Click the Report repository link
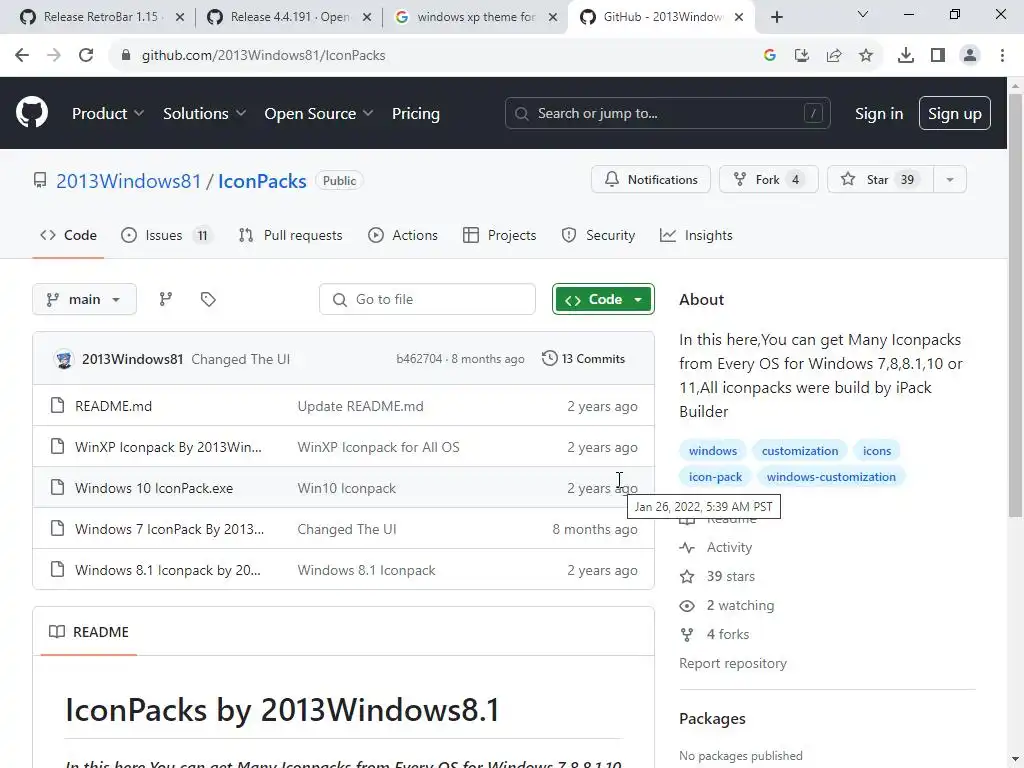 [x=733, y=663]
